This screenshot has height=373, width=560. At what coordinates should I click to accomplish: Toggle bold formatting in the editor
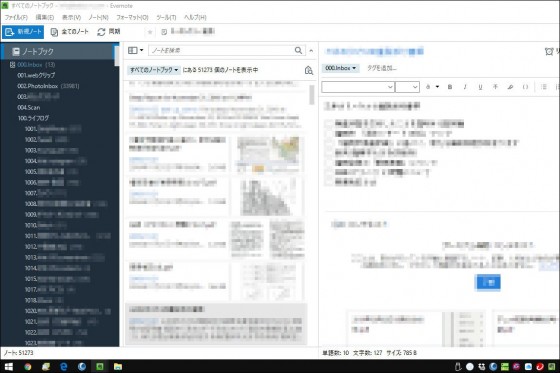[450, 87]
